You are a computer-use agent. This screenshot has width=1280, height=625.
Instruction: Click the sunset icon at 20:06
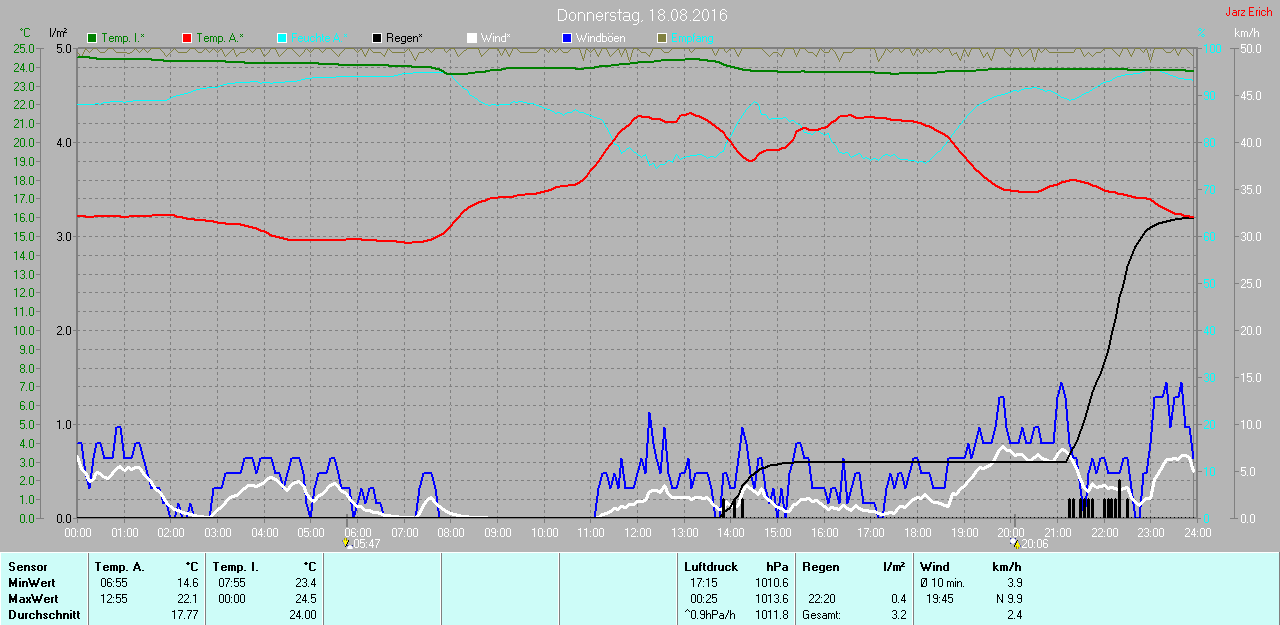click(1015, 544)
